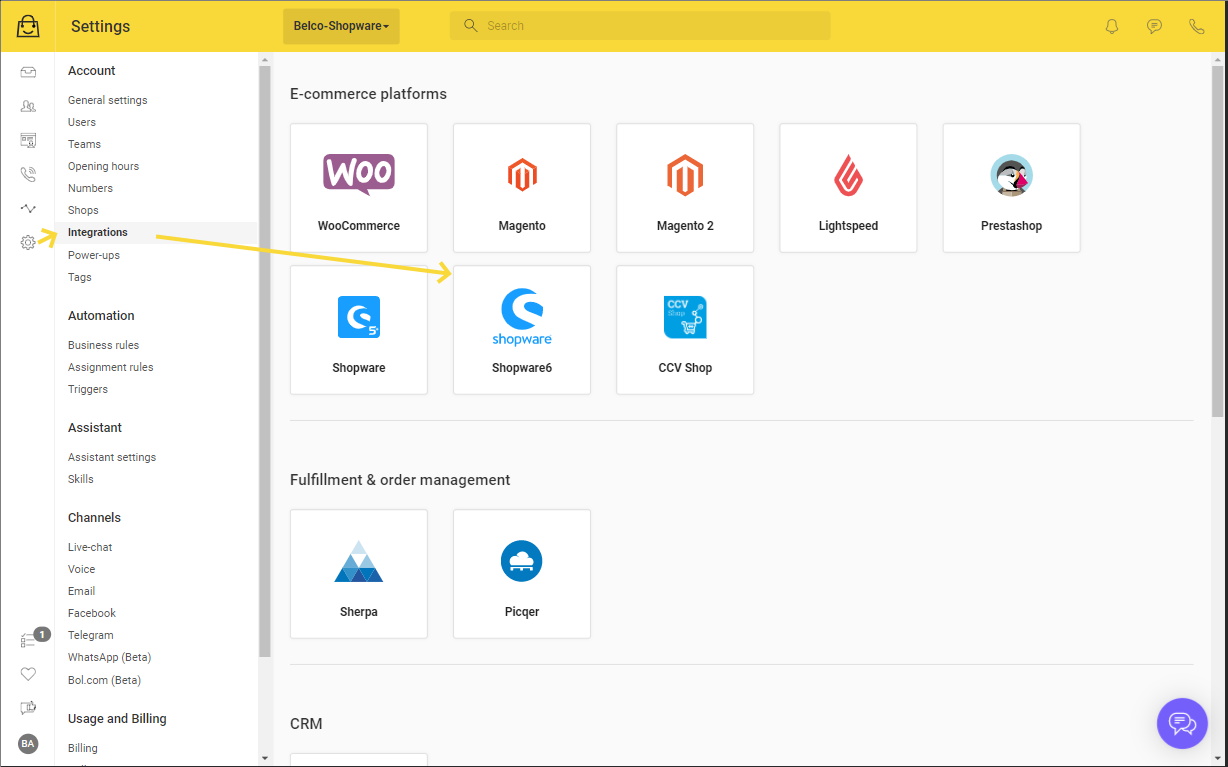Select the Magento 2 integration card
Image resolution: width=1228 pixels, height=767 pixels.
(685, 188)
